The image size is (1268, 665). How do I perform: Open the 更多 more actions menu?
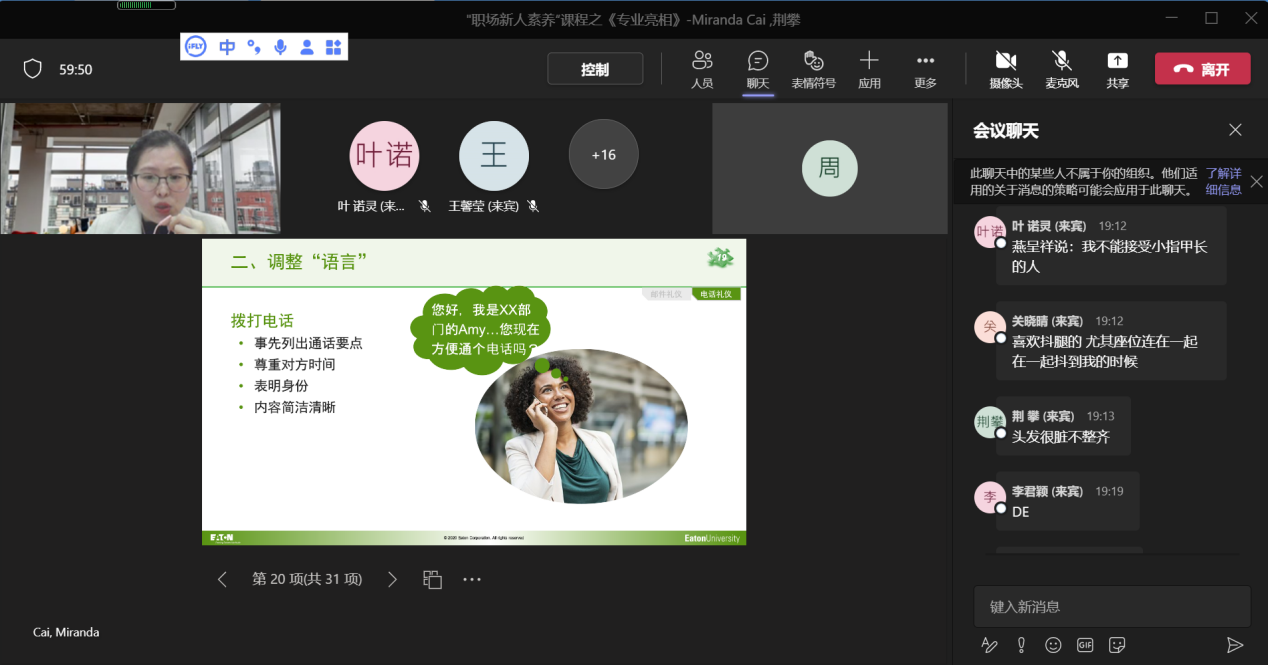click(925, 70)
